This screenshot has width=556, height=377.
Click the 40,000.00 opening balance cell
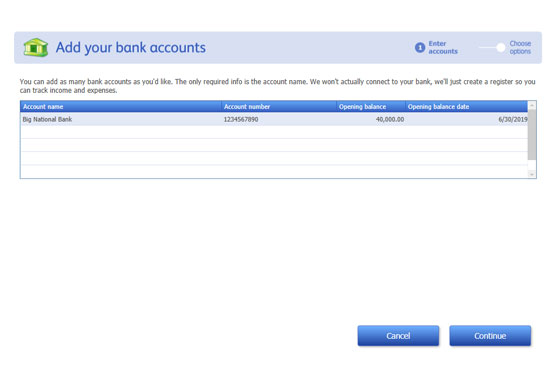[x=371, y=119]
